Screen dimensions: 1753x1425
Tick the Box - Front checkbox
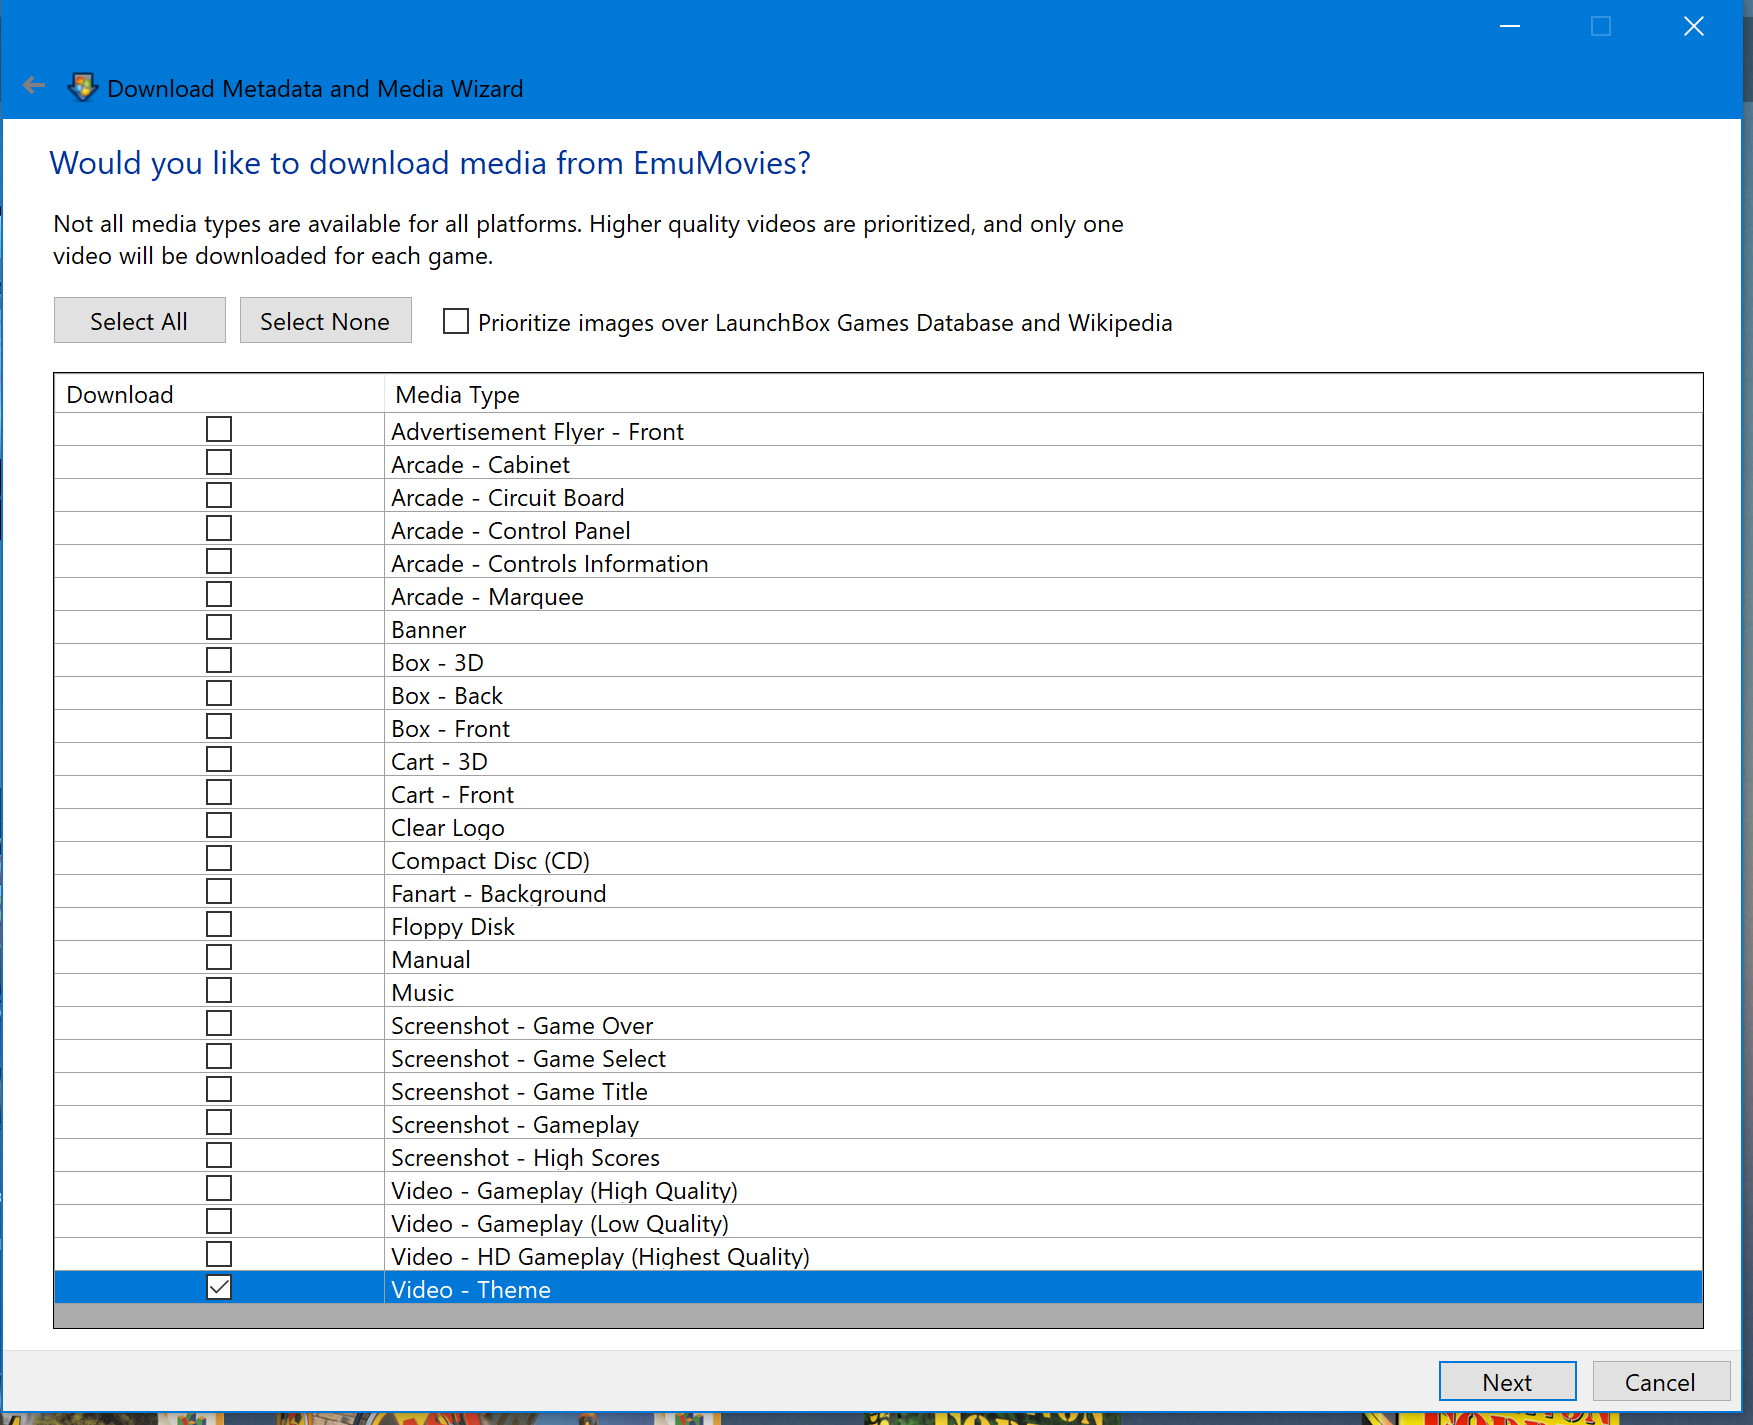(x=219, y=726)
